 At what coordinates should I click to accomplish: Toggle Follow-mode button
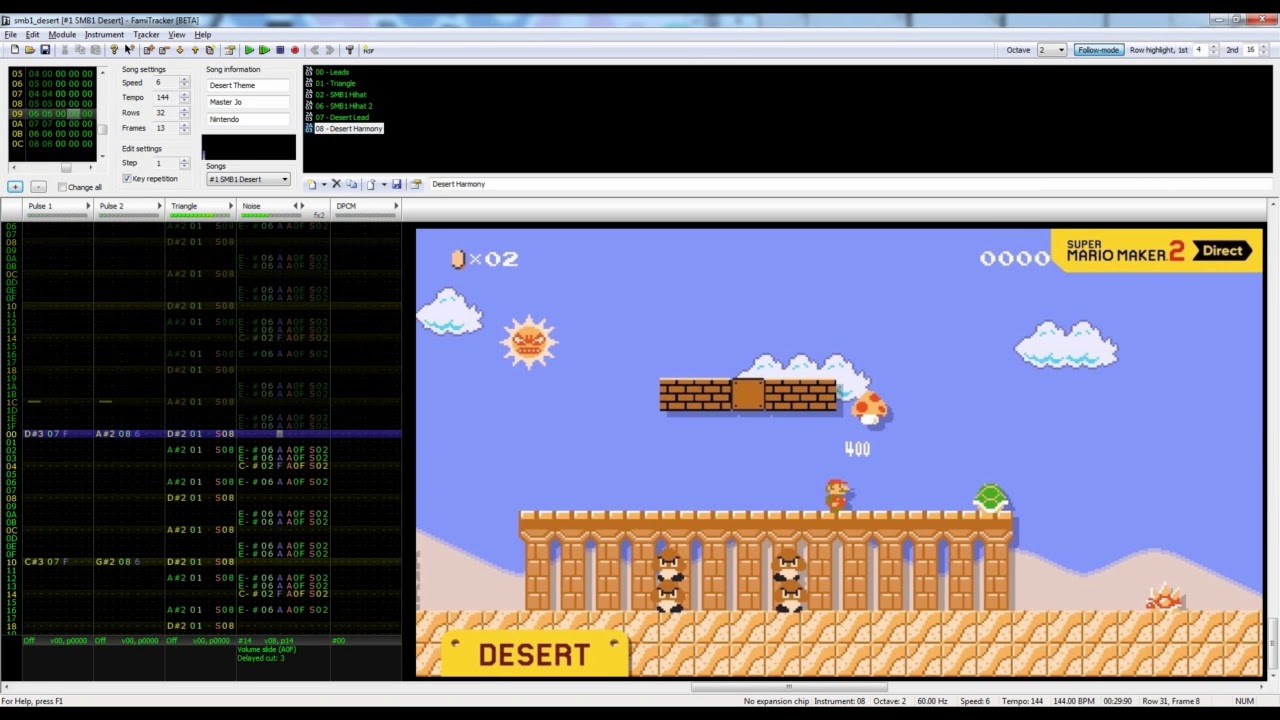click(x=1098, y=50)
